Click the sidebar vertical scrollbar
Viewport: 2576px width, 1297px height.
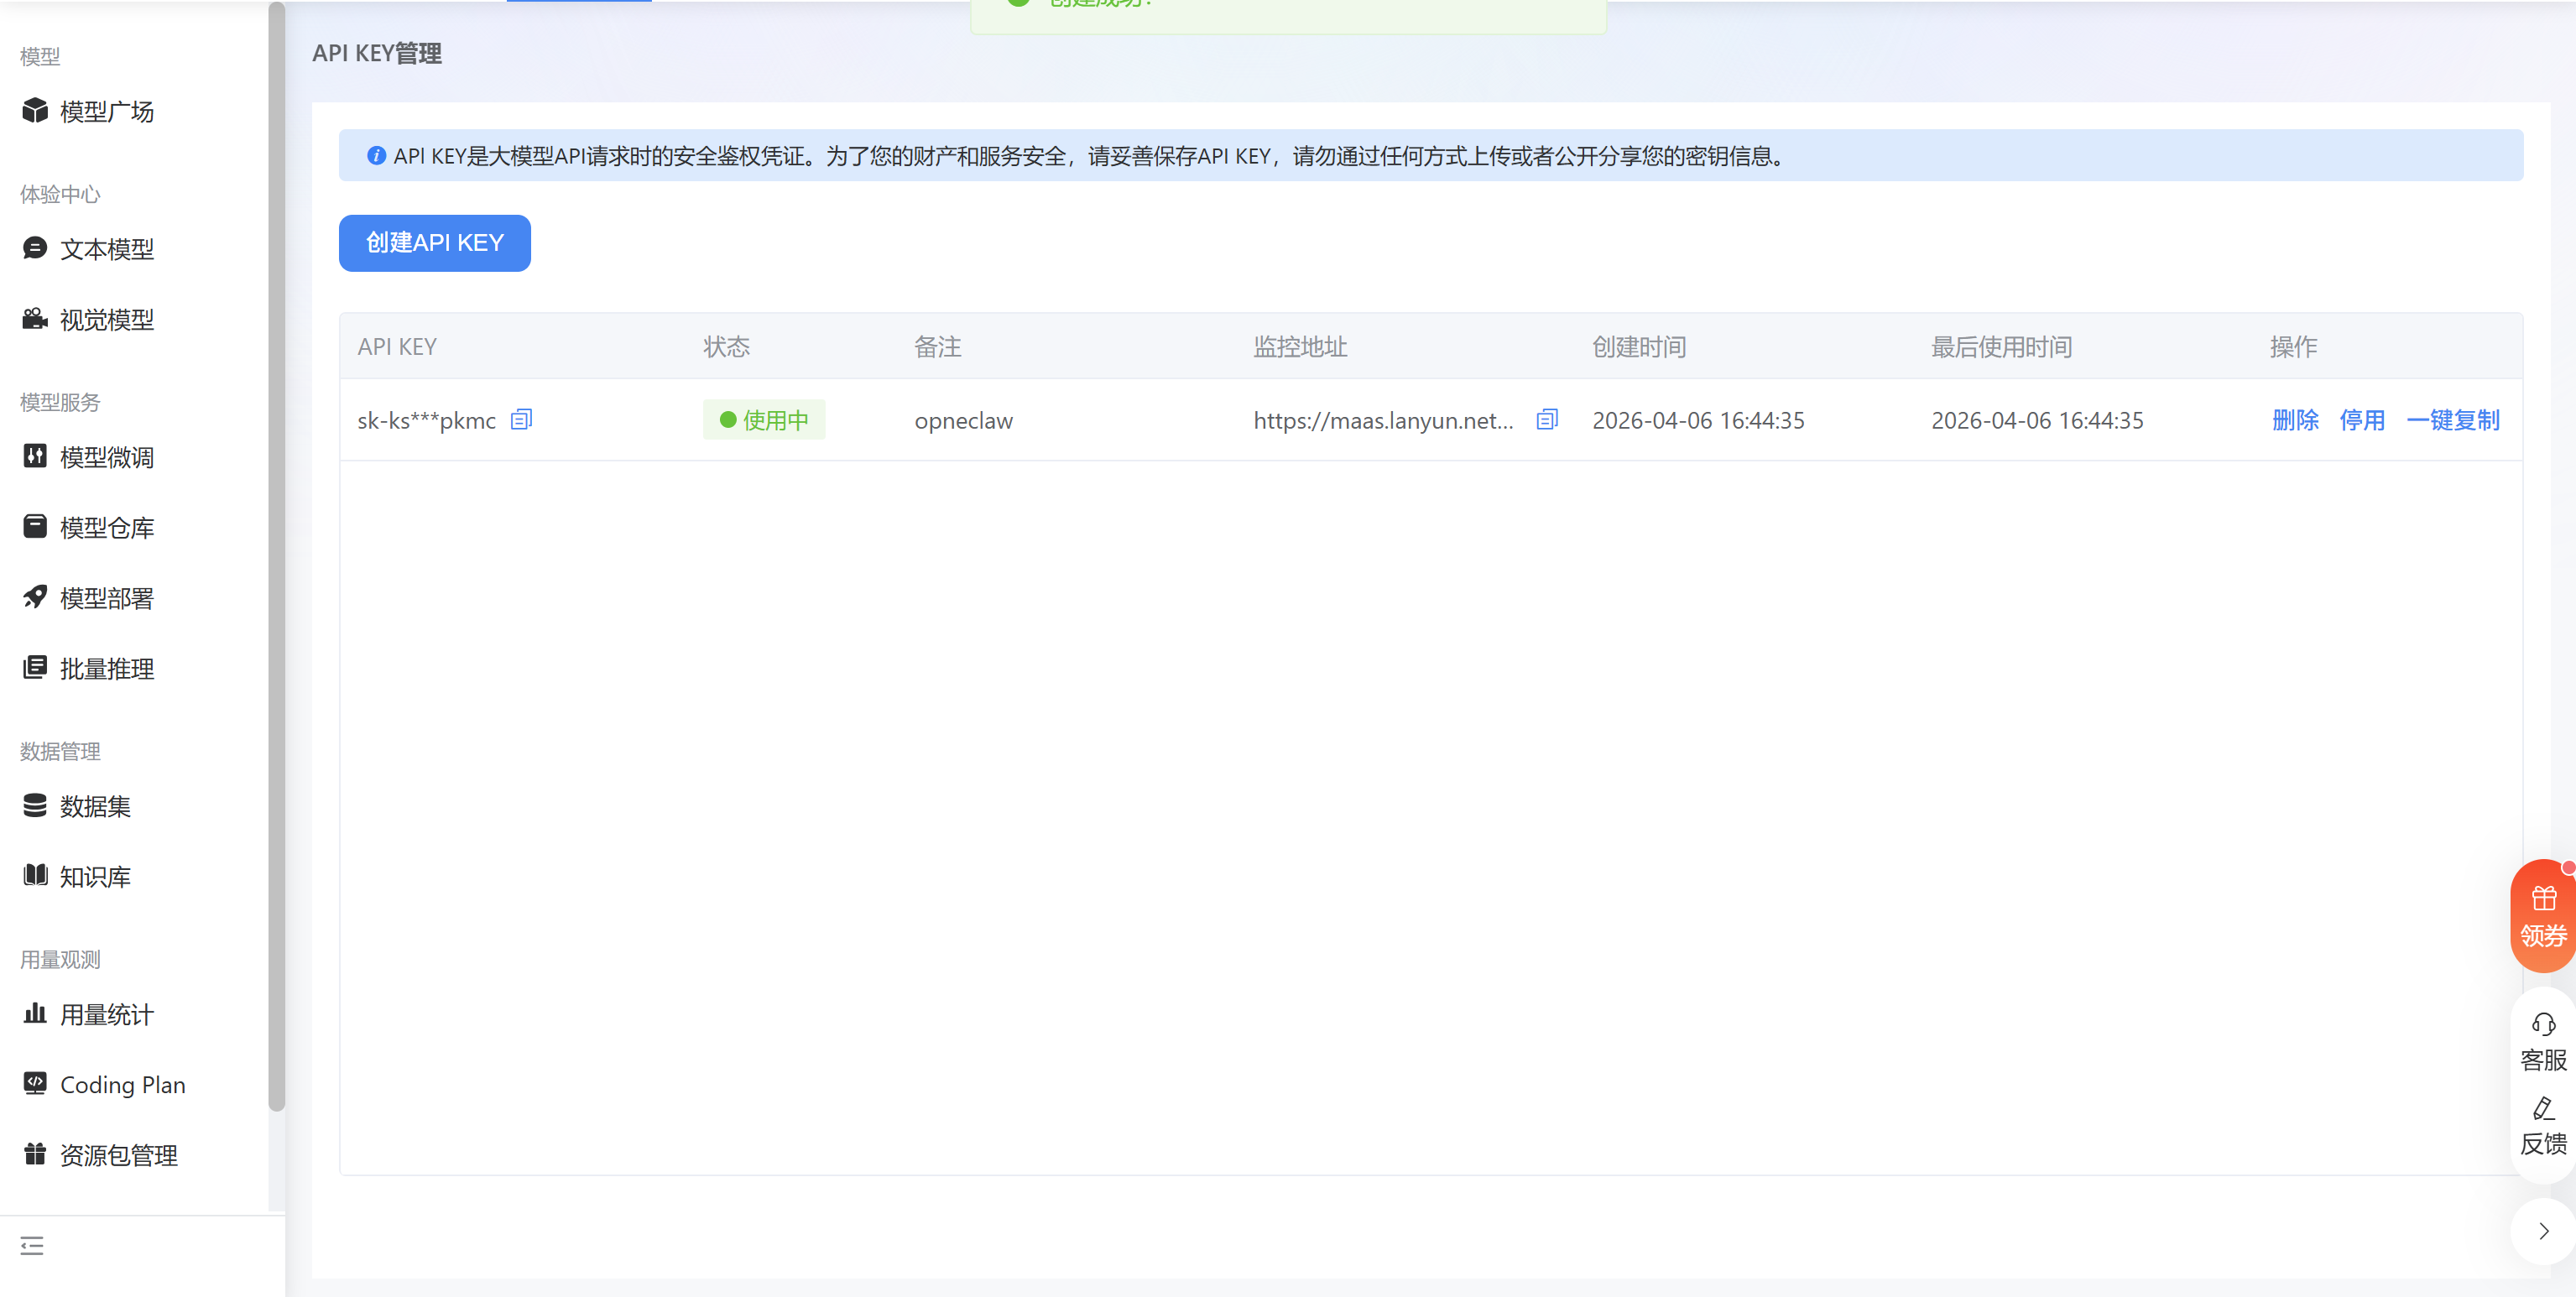coord(277,556)
